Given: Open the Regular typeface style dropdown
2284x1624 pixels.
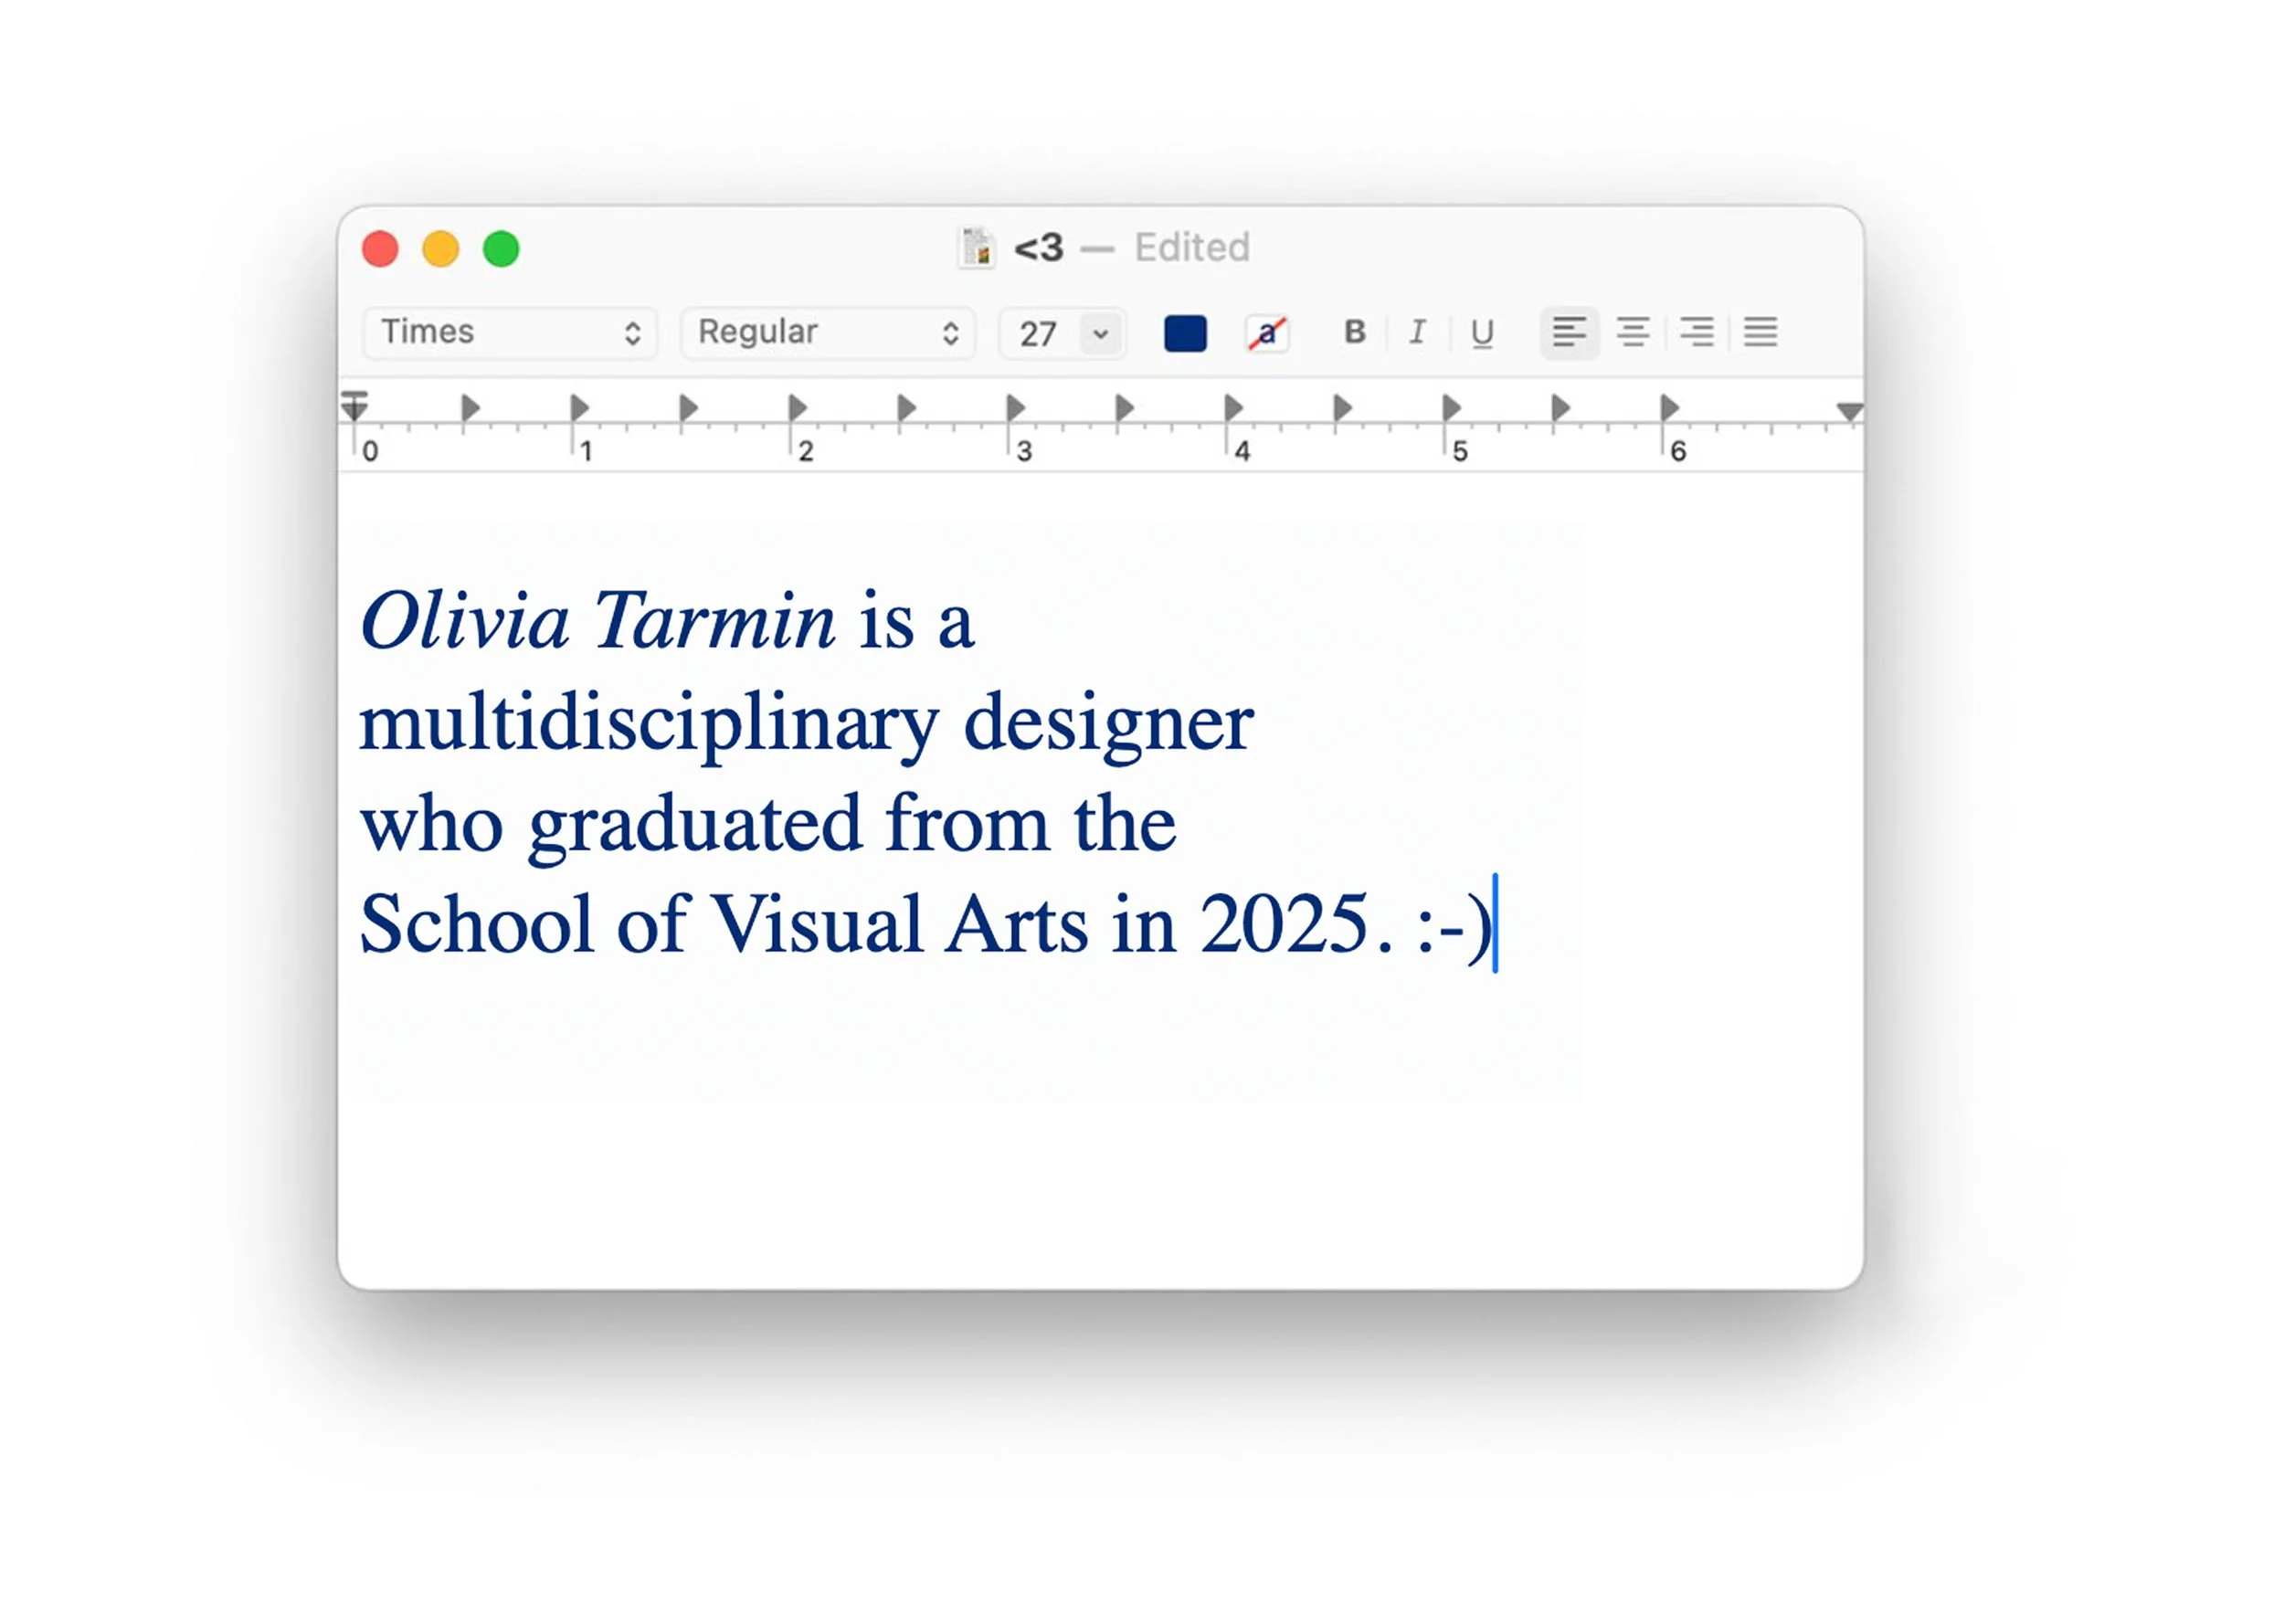Looking at the screenshot, I should point(827,332).
